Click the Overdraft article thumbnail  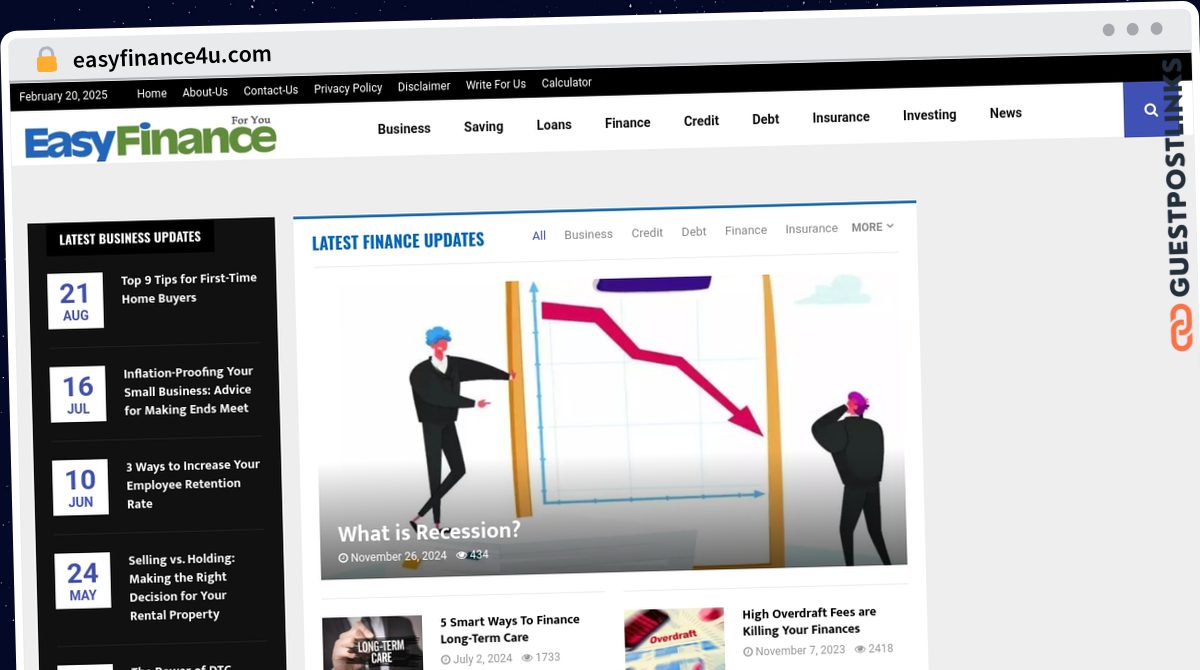pos(675,639)
